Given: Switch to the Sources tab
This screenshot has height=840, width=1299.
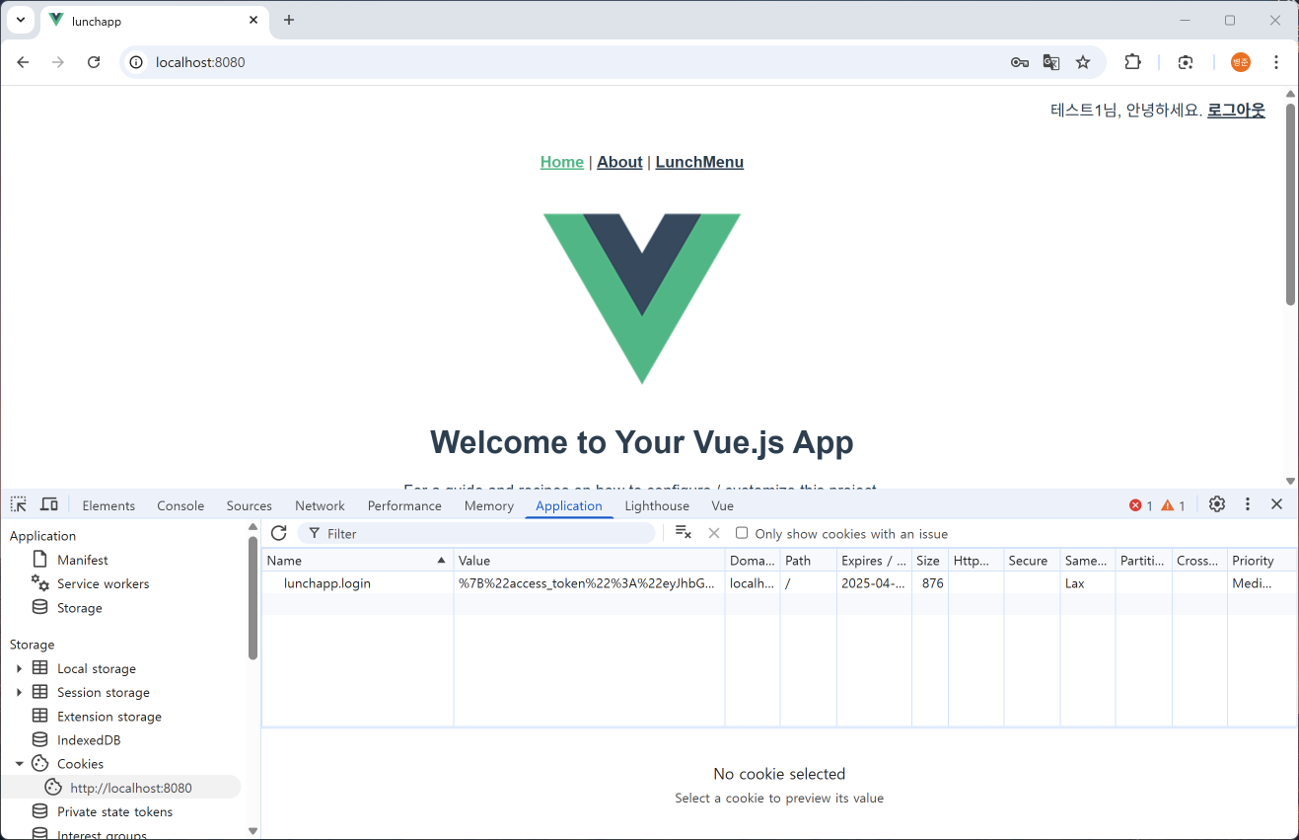Looking at the screenshot, I should [x=249, y=506].
